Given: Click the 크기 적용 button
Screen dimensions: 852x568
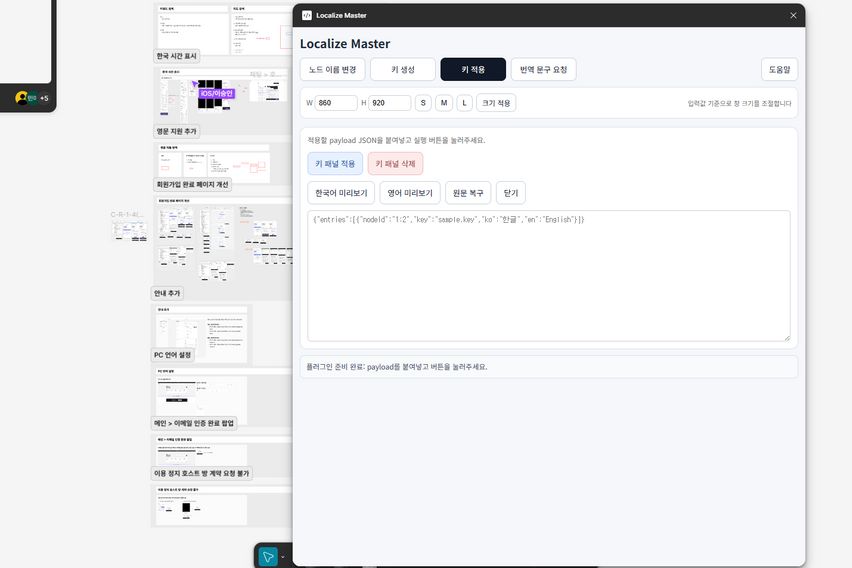Looking at the screenshot, I should [x=496, y=103].
